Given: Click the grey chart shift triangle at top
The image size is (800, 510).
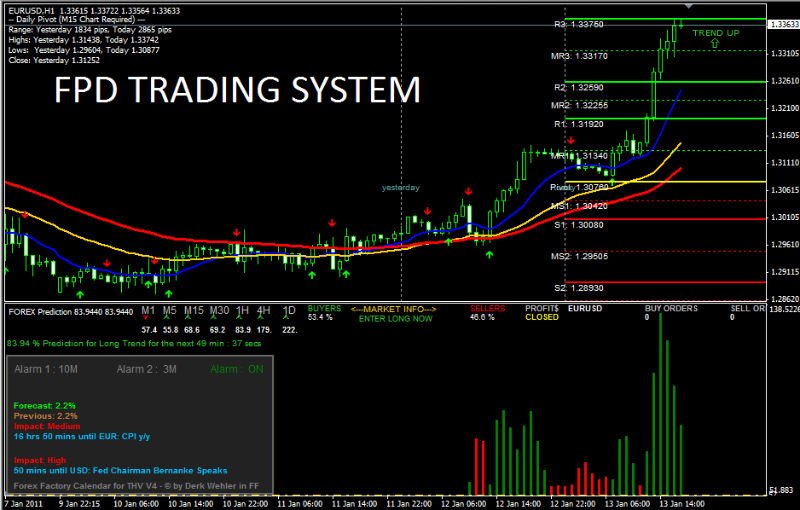Looking at the screenshot, I should point(688,6).
